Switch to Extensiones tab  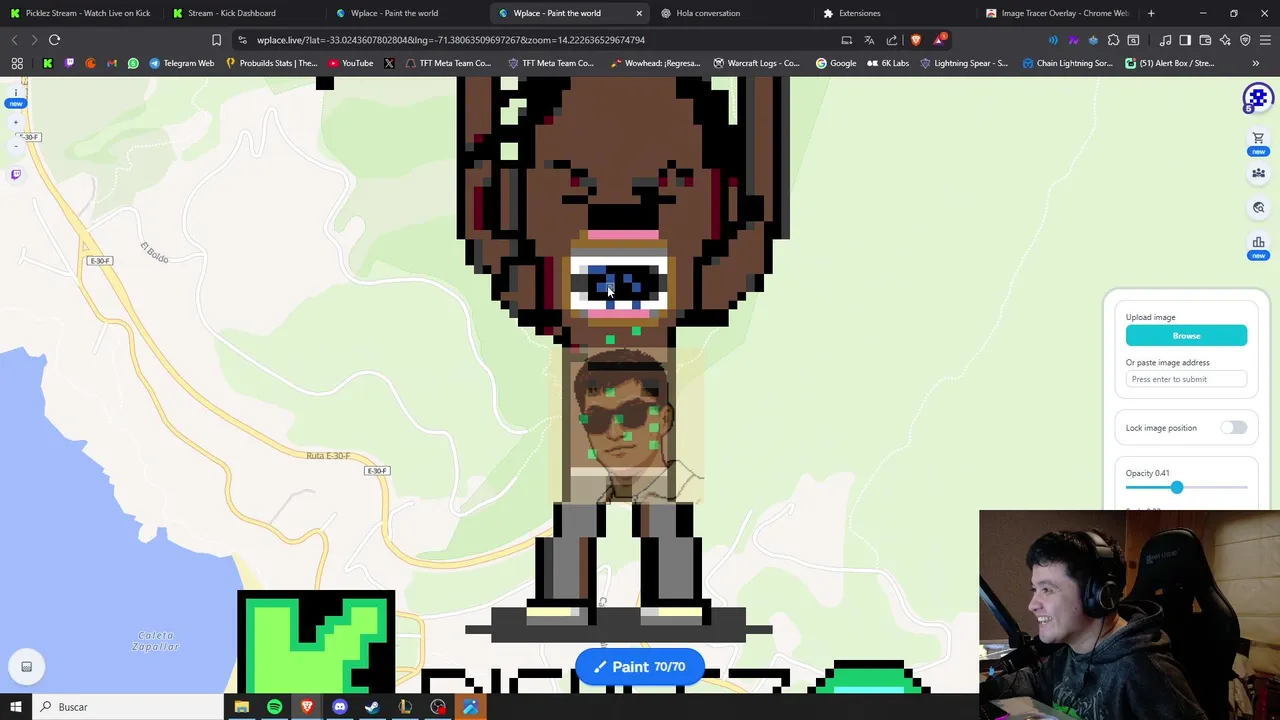coord(892,13)
